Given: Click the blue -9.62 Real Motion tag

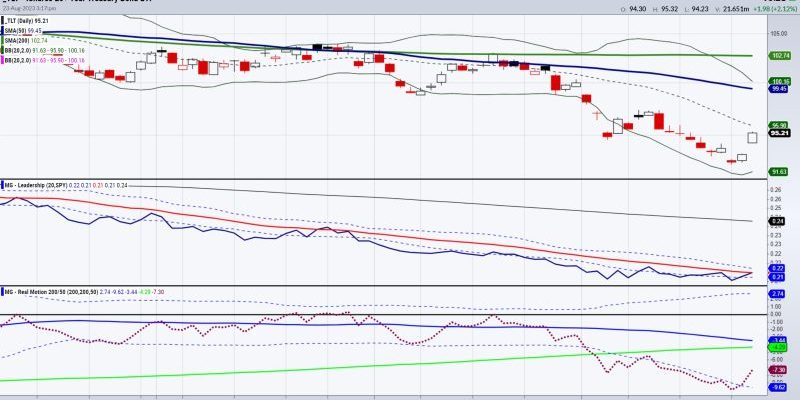Looking at the screenshot, I should [778, 387].
